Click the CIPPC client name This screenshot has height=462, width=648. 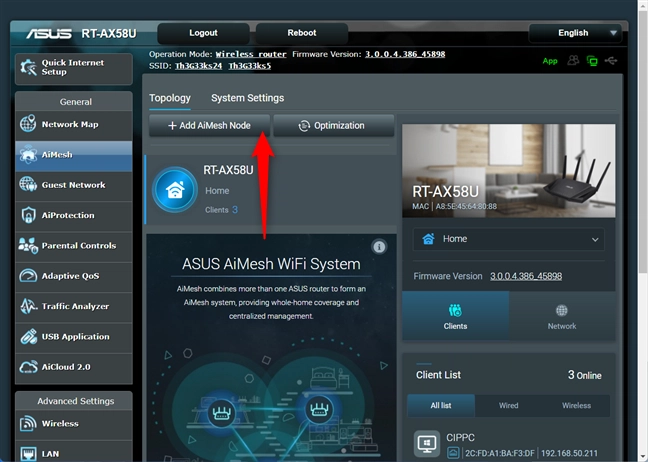[460, 438]
